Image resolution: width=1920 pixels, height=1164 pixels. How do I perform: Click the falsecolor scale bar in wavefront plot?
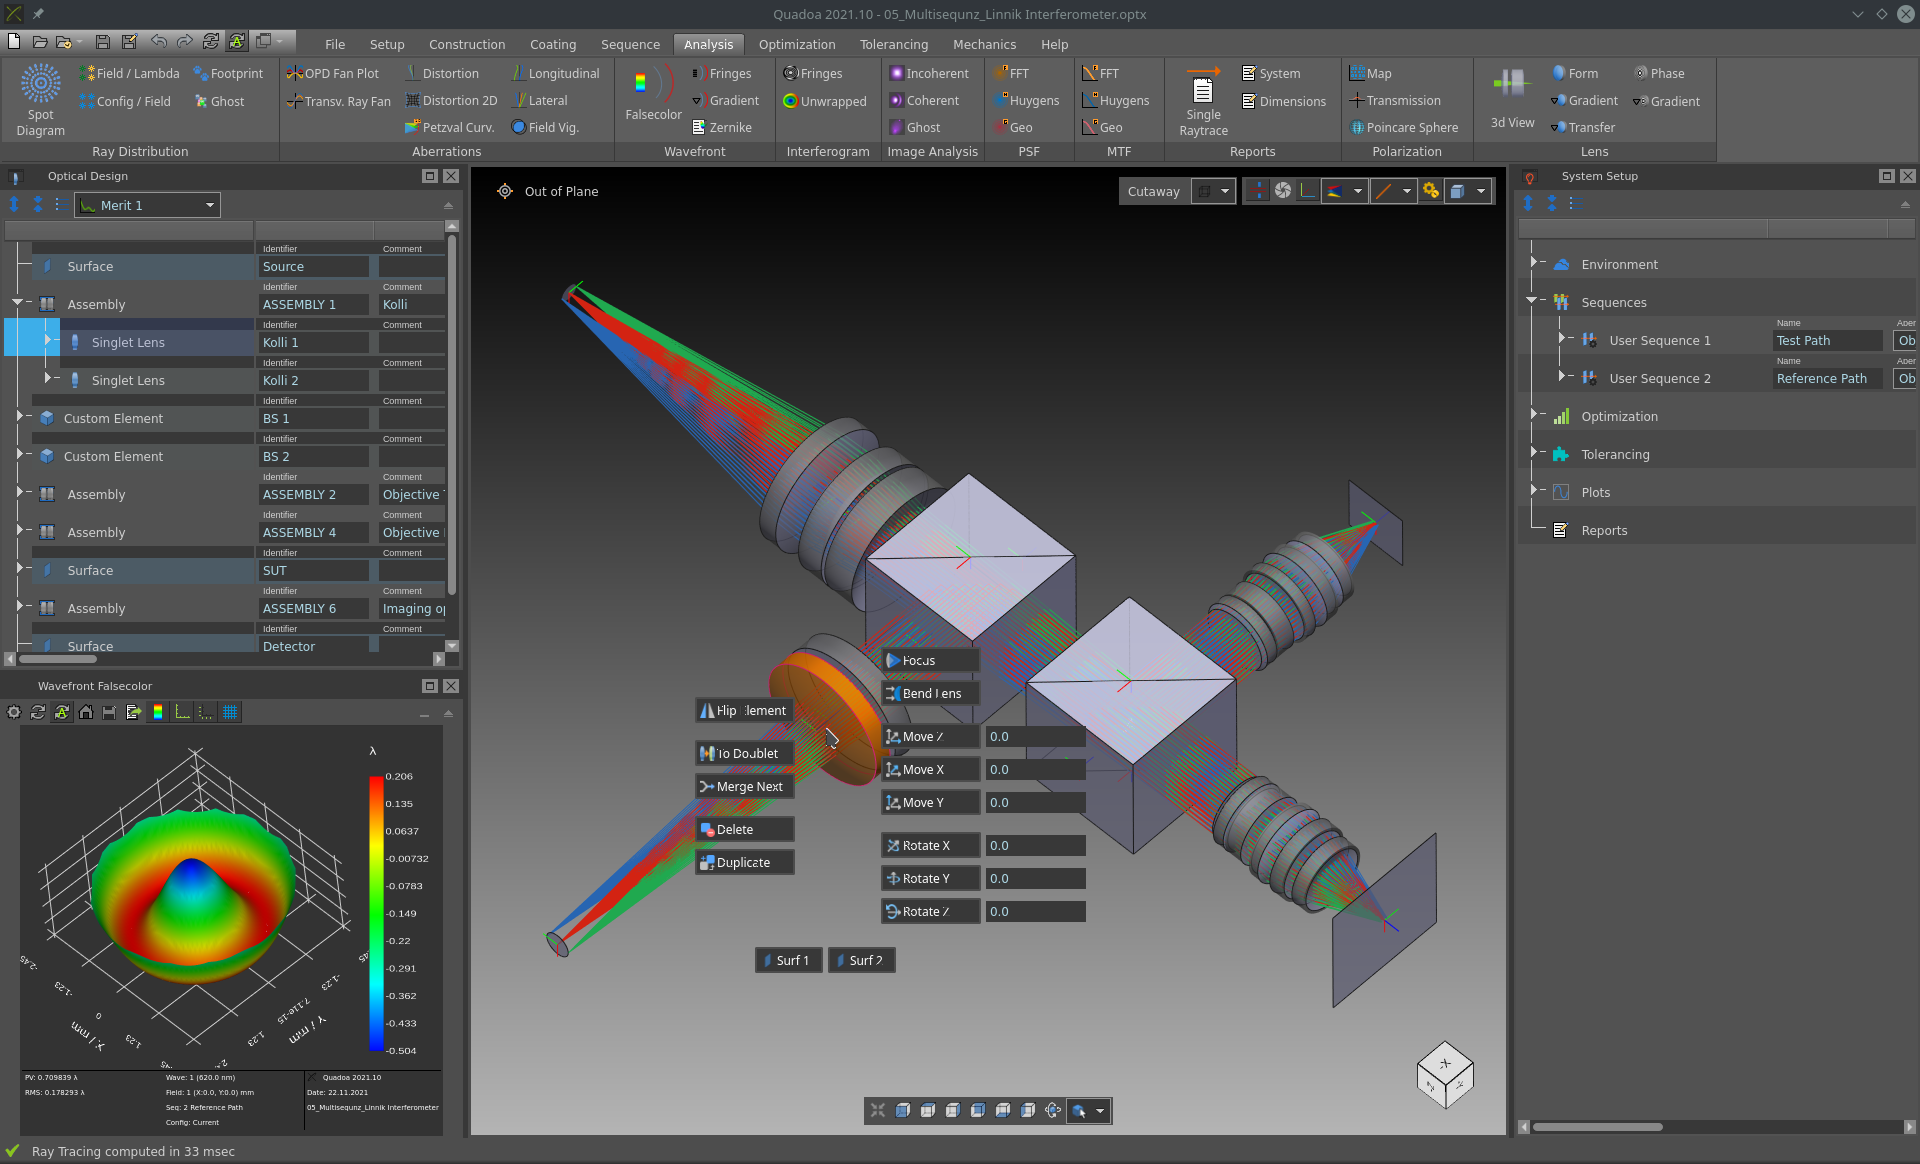376,914
